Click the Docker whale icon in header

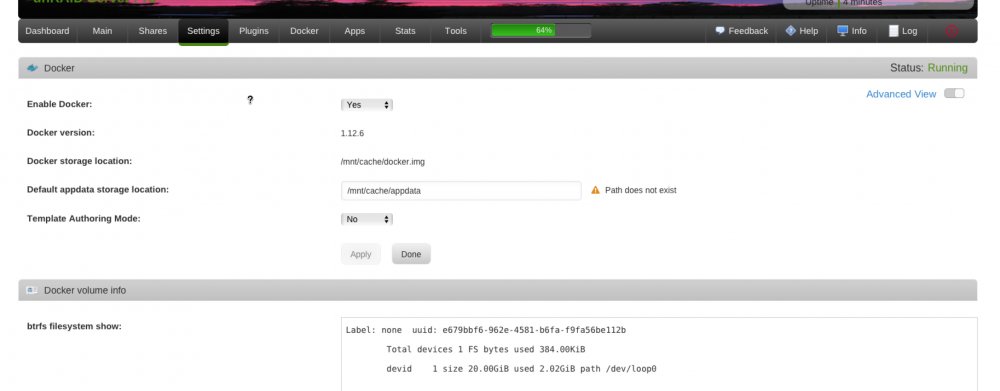pos(33,68)
